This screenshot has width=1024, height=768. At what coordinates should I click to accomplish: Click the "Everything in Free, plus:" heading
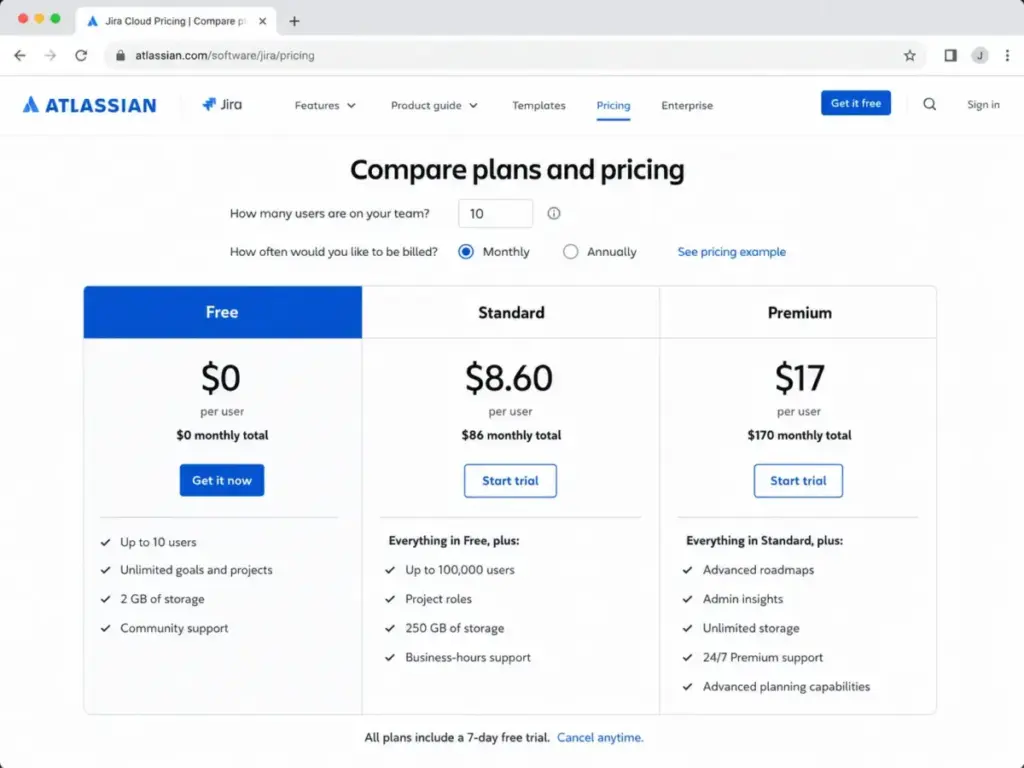tap(454, 541)
